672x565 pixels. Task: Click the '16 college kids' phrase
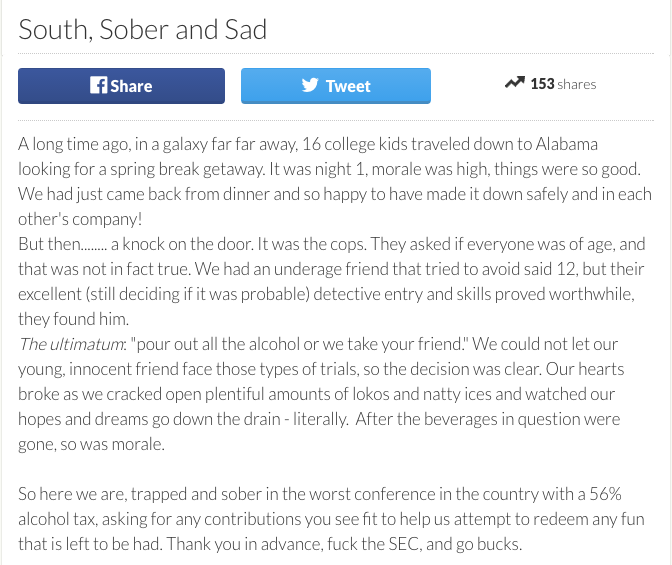354,144
